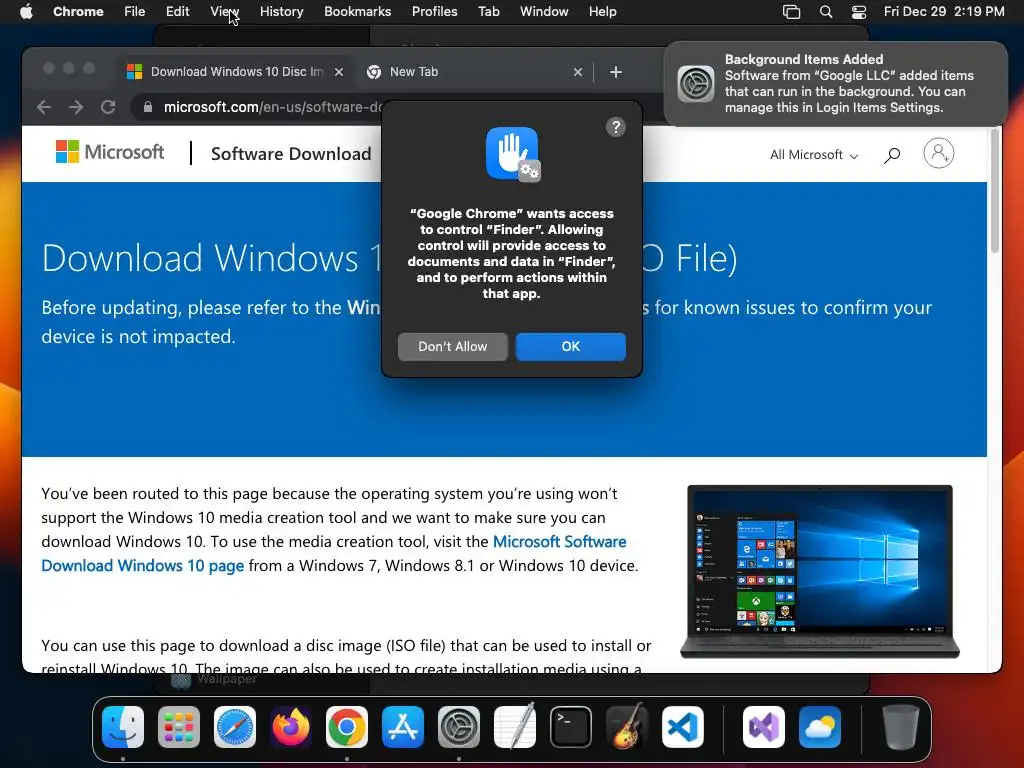Switch to the New Tab tab

tap(472, 72)
